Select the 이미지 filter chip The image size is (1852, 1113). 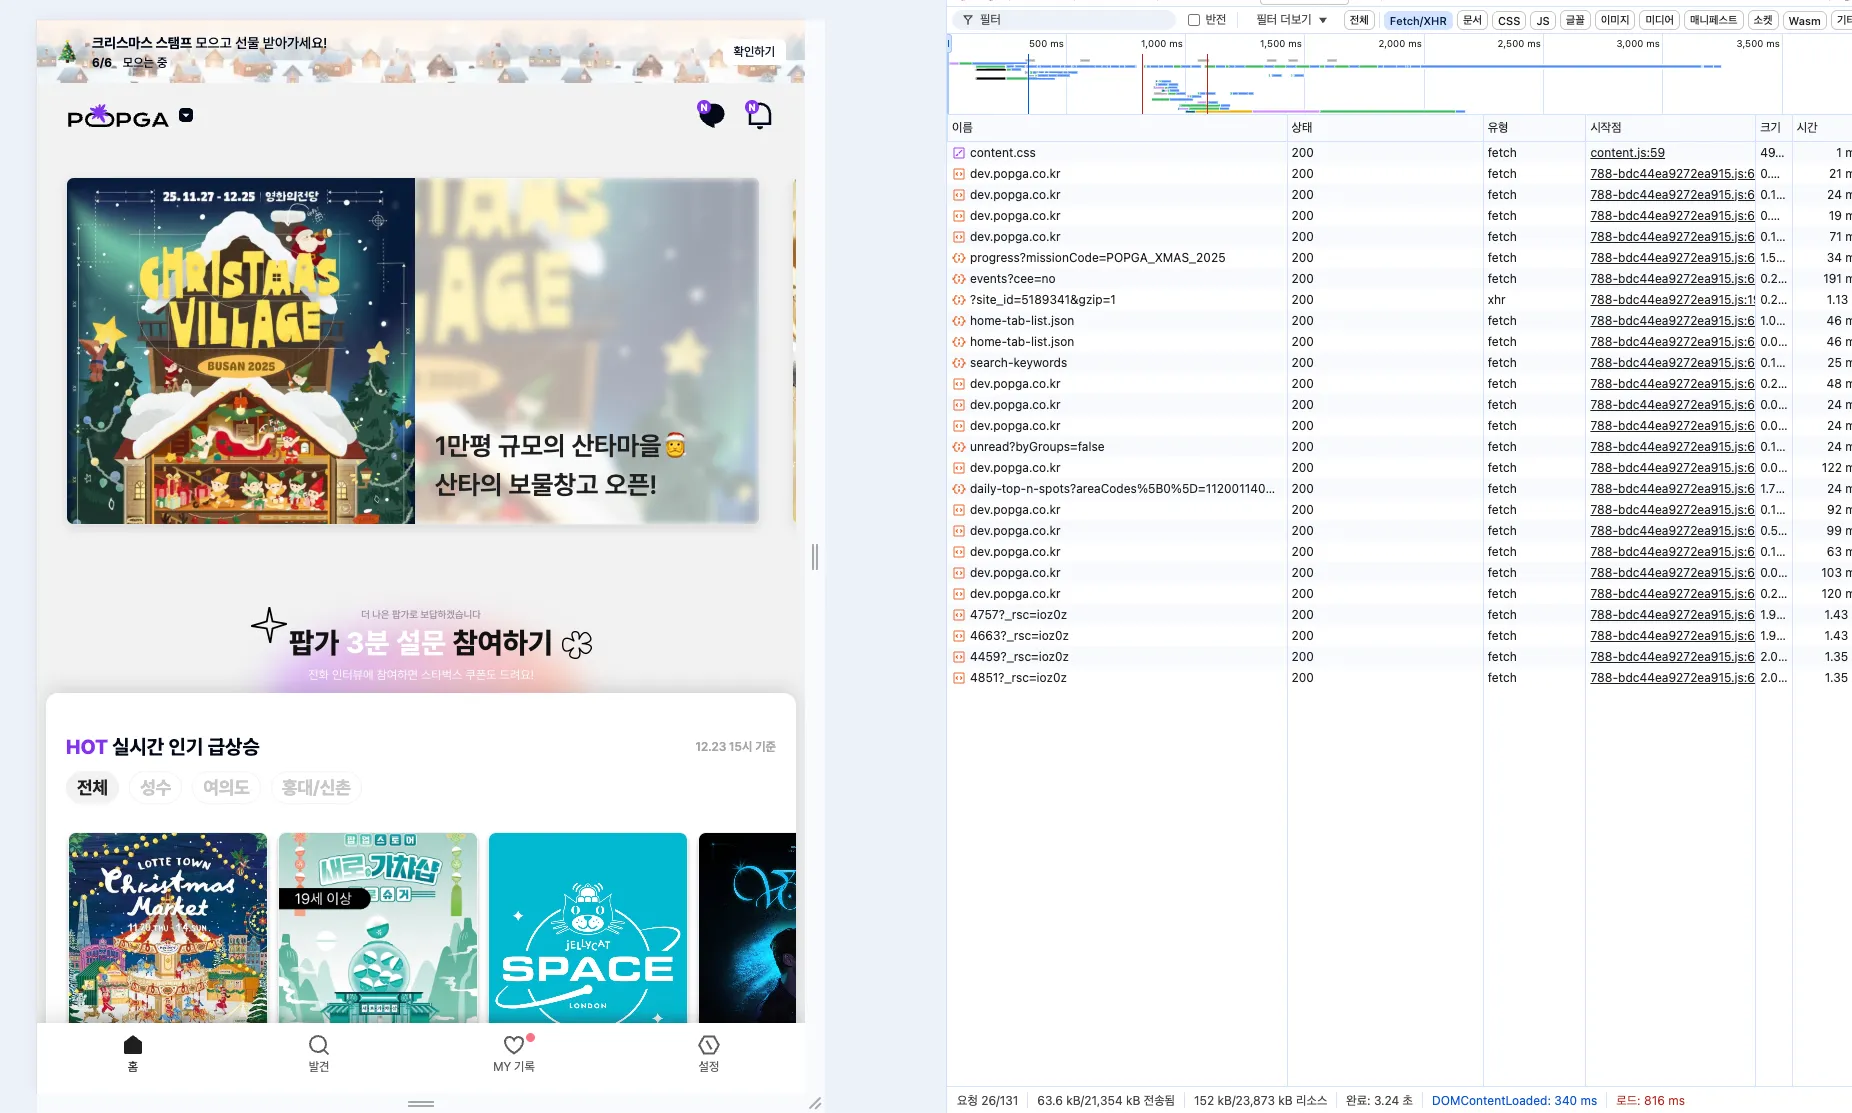point(1614,19)
